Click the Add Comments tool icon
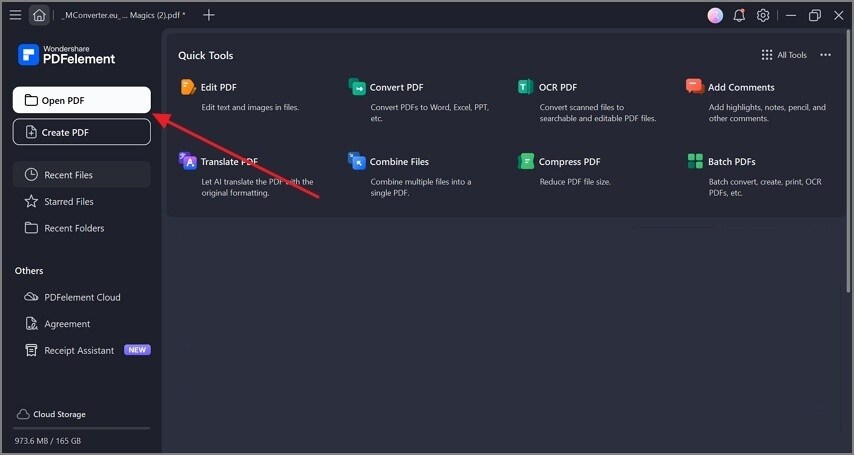The image size is (854, 455). (x=694, y=86)
